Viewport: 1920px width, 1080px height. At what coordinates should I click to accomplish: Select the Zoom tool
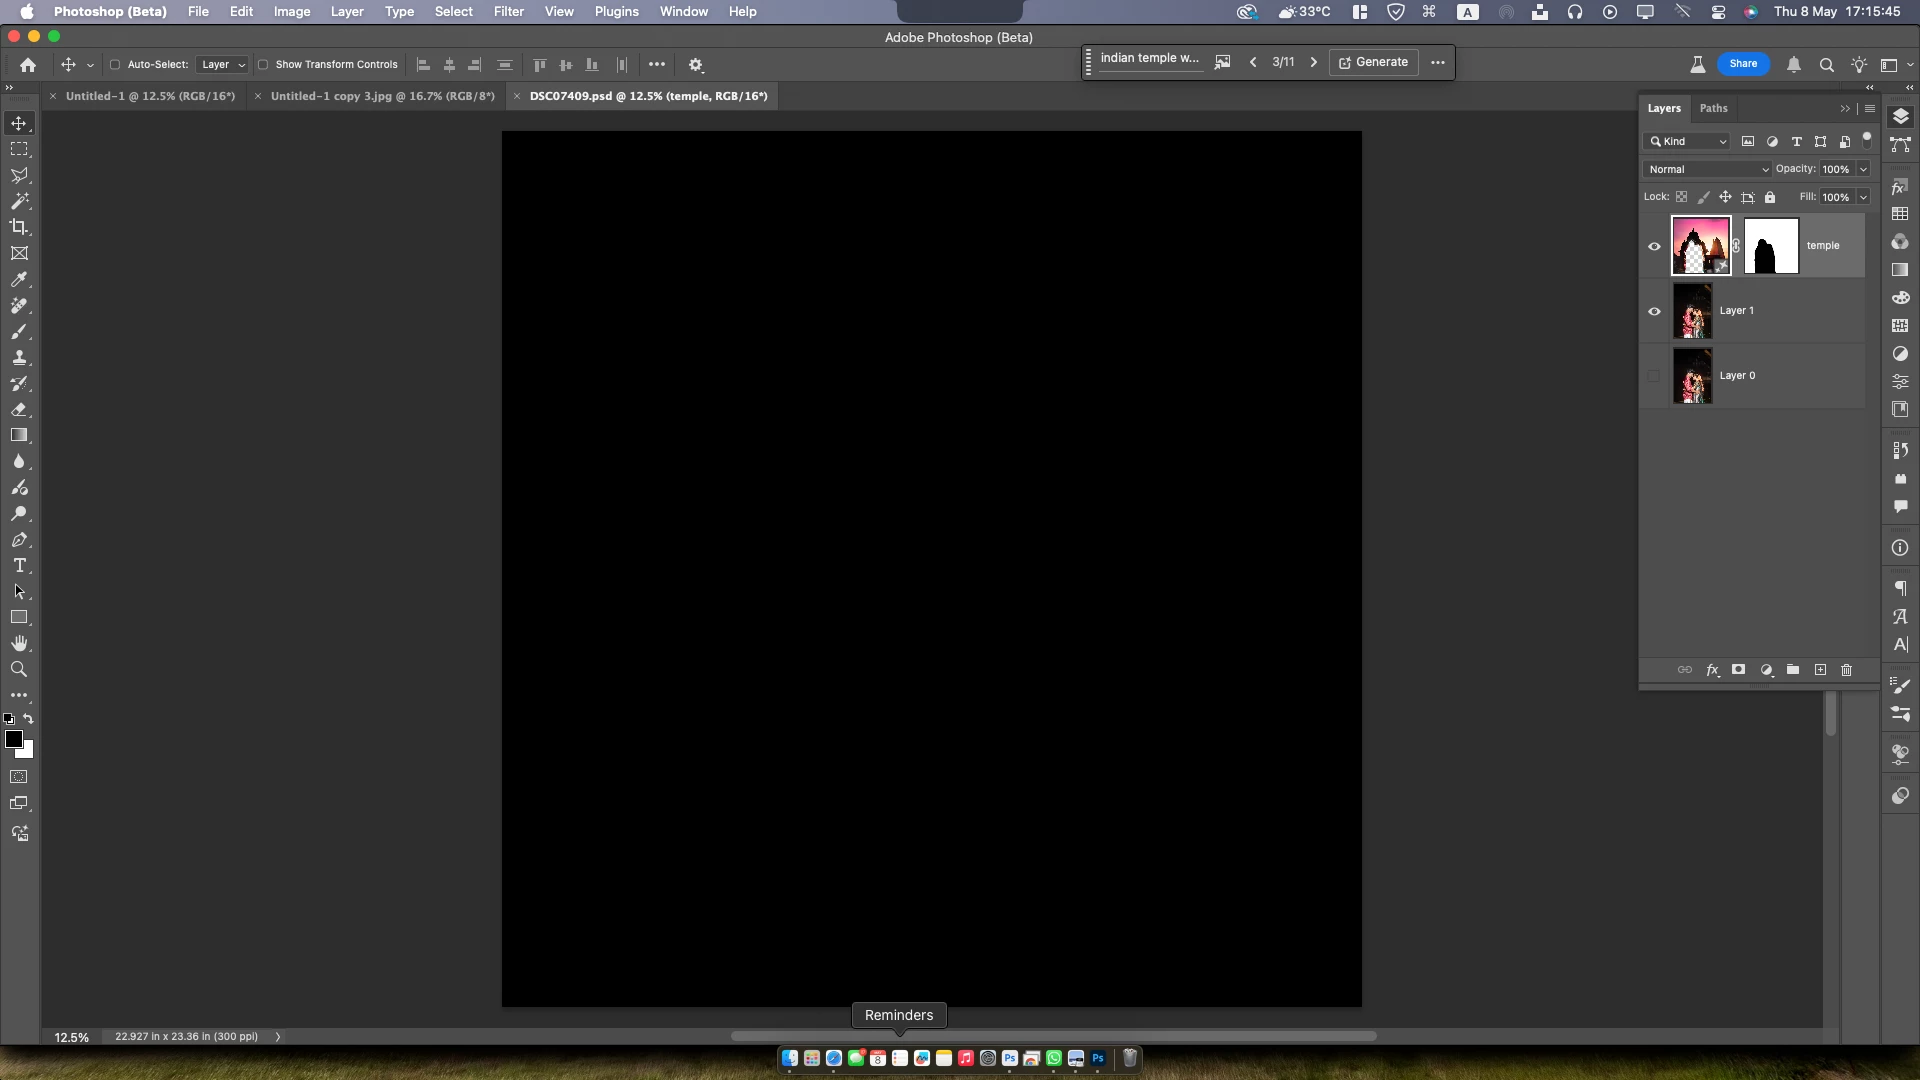pyautogui.click(x=19, y=670)
